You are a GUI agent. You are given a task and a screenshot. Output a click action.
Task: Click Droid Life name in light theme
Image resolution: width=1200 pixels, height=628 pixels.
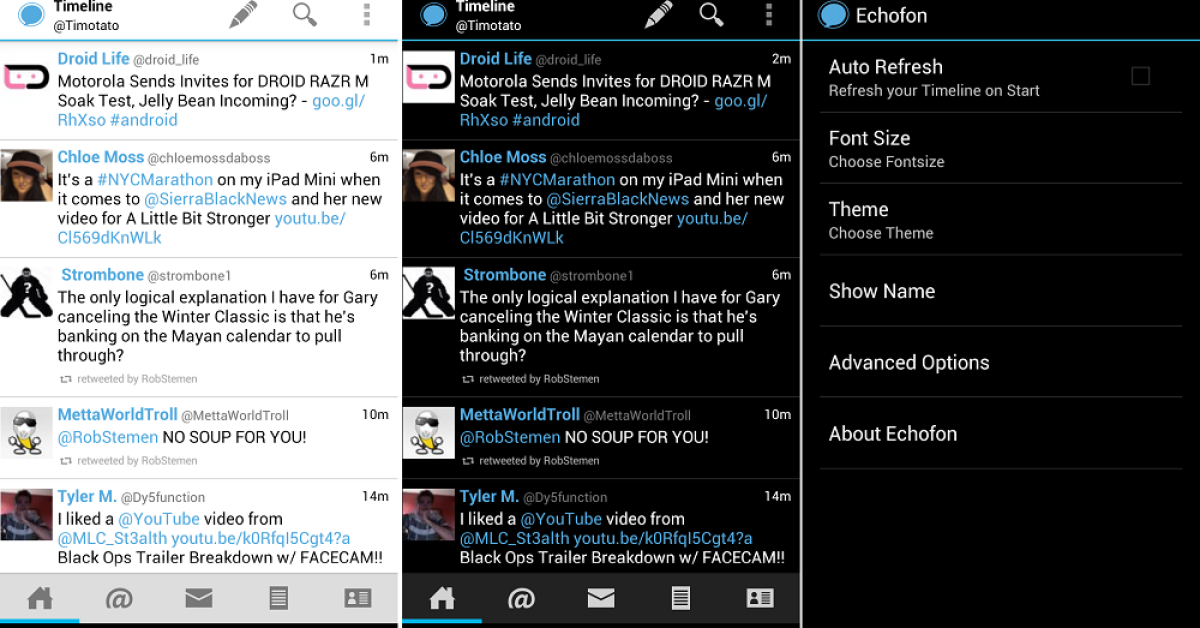point(93,59)
